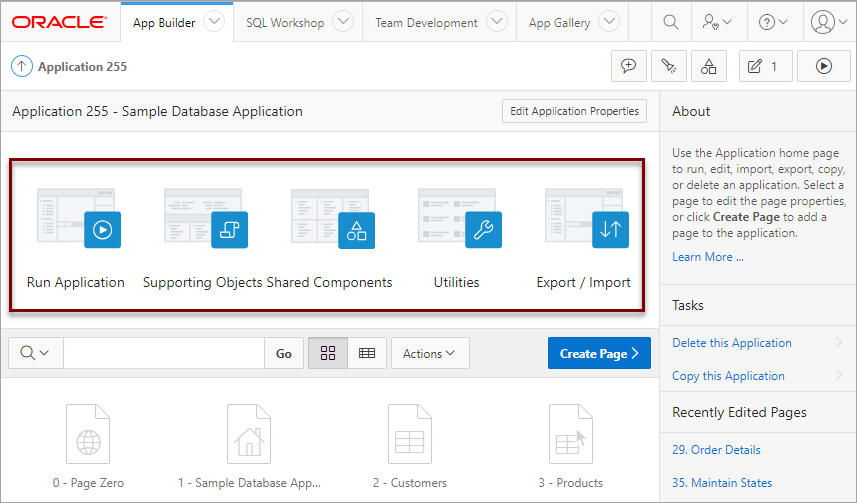Click the 3 - Products page label
This screenshot has width=857, height=503.
point(571,483)
